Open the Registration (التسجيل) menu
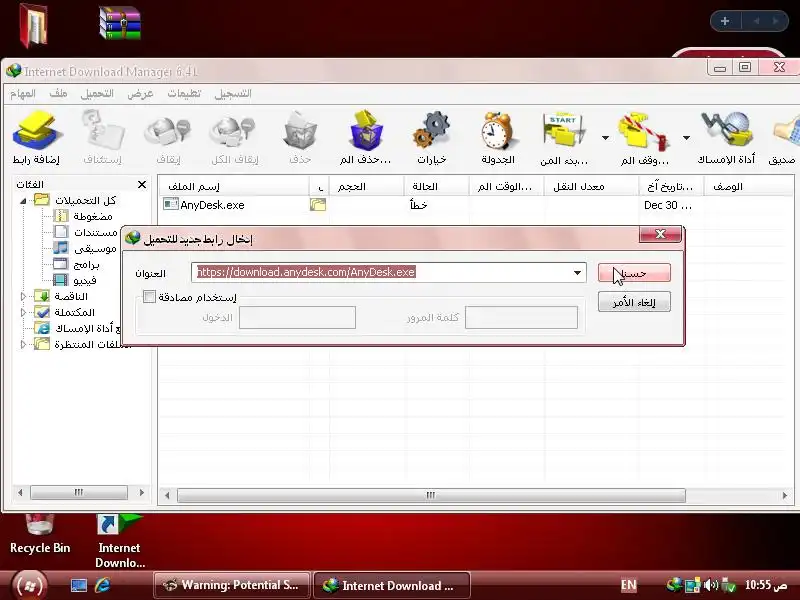Screen dimensions: 800x600 (x=233, y=94)
